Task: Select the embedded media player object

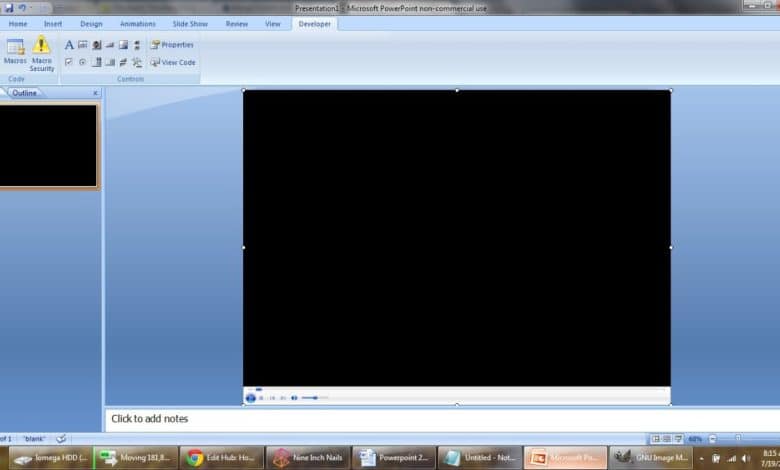Action: (457, 247)
